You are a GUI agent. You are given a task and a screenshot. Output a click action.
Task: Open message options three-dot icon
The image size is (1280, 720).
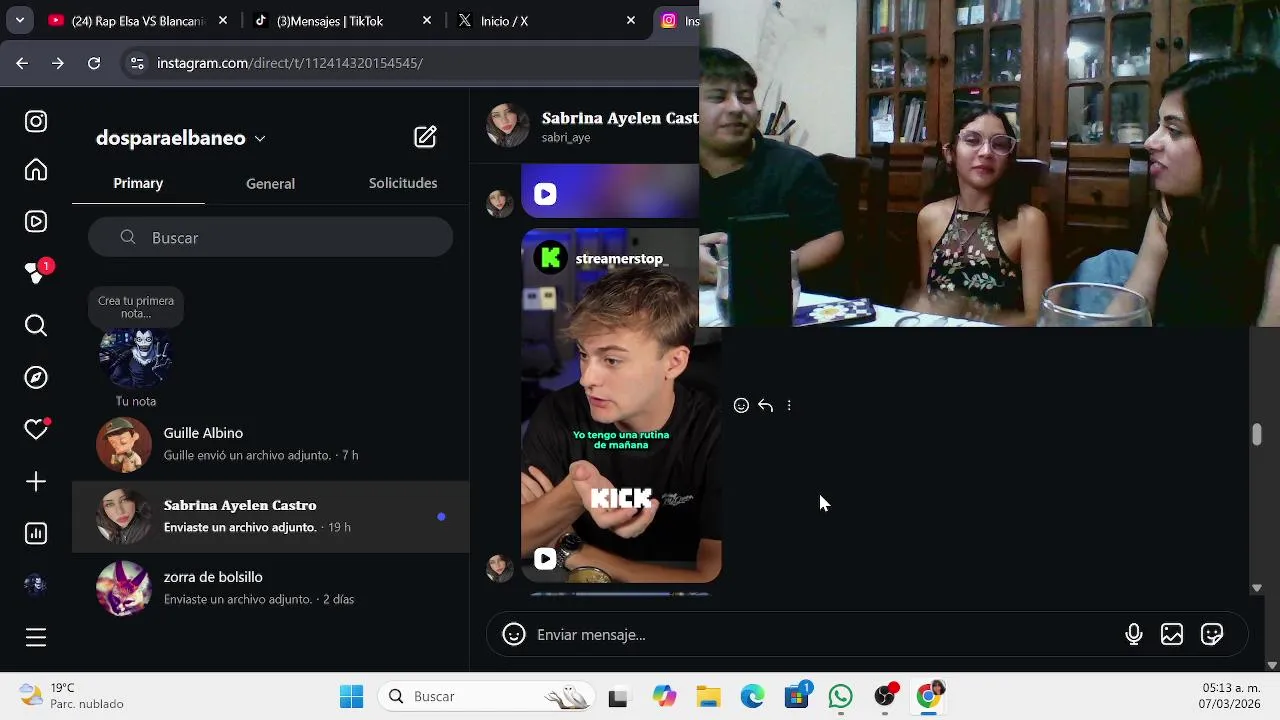pos(789,405)
